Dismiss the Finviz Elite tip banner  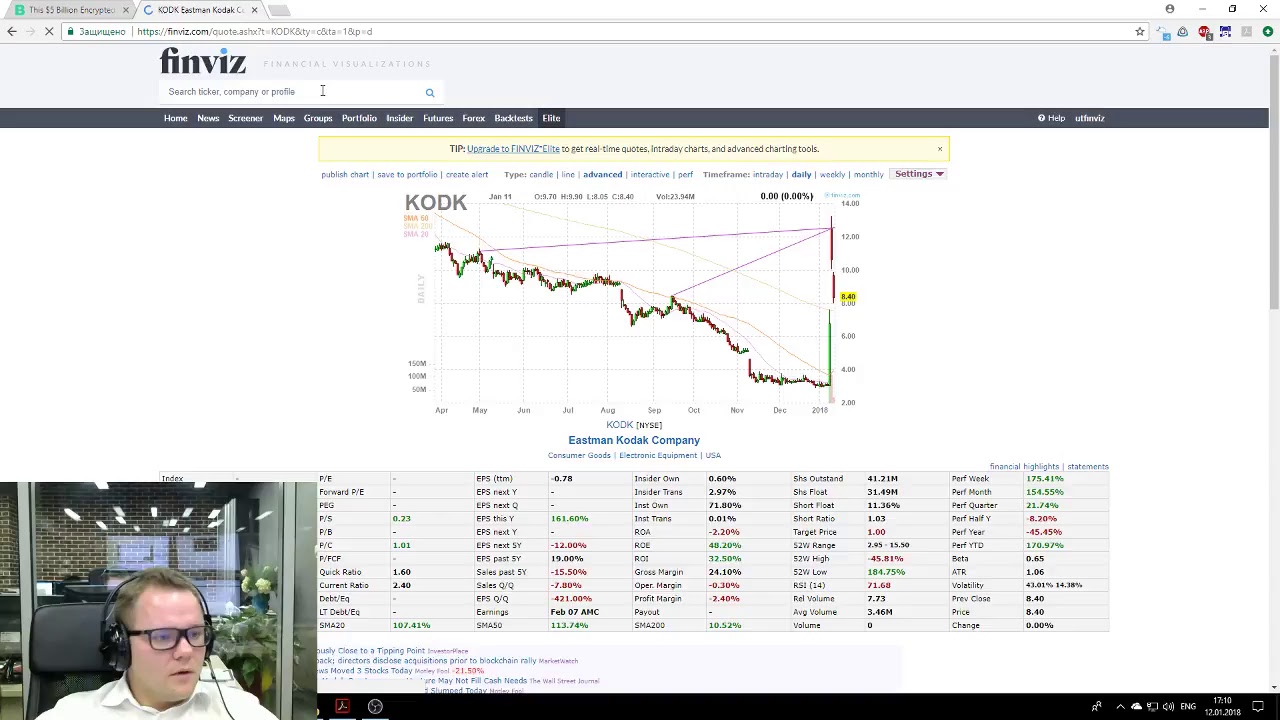tap(940, 149)
